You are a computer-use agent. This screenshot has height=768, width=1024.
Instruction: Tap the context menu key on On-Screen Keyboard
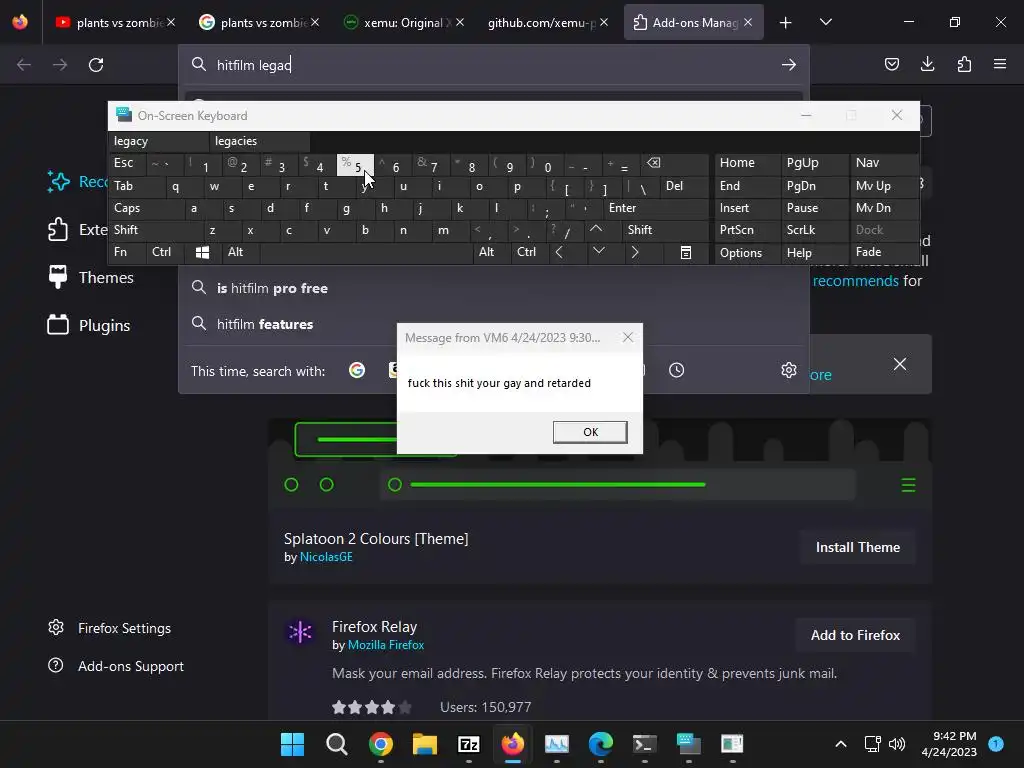(686, 252)
